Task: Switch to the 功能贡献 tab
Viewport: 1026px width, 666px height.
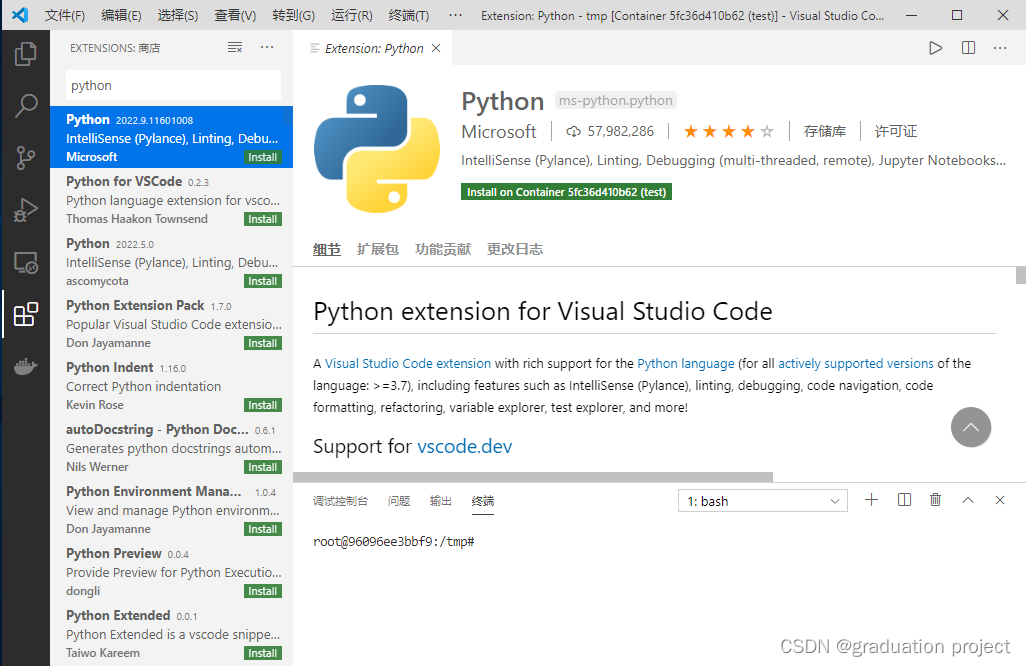Action: (443, 249)
